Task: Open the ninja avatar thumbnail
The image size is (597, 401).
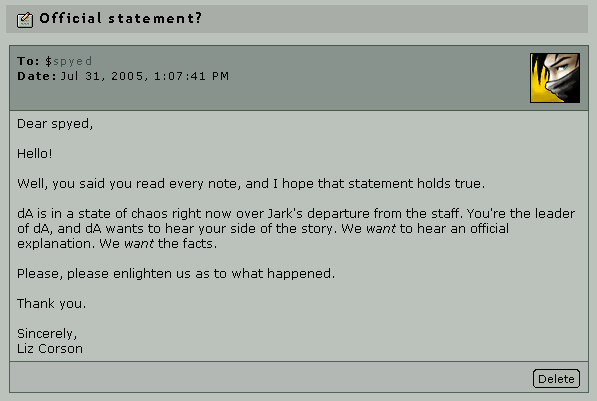Action: (x=555, y=78)
